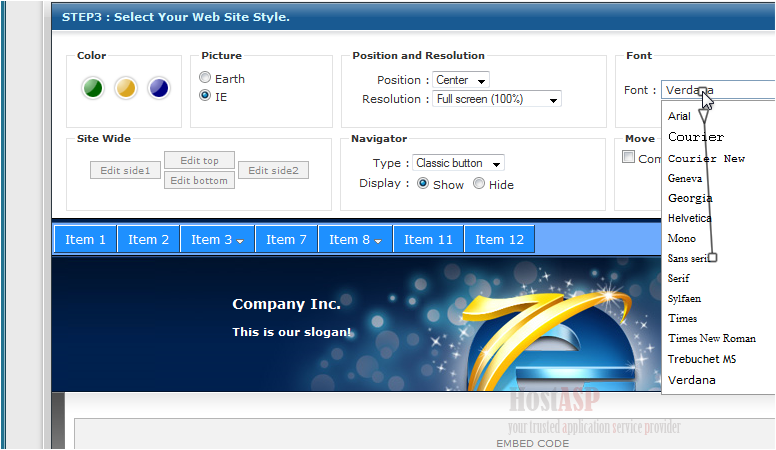Pick Courier New from the font list

[x=706, y=158]
